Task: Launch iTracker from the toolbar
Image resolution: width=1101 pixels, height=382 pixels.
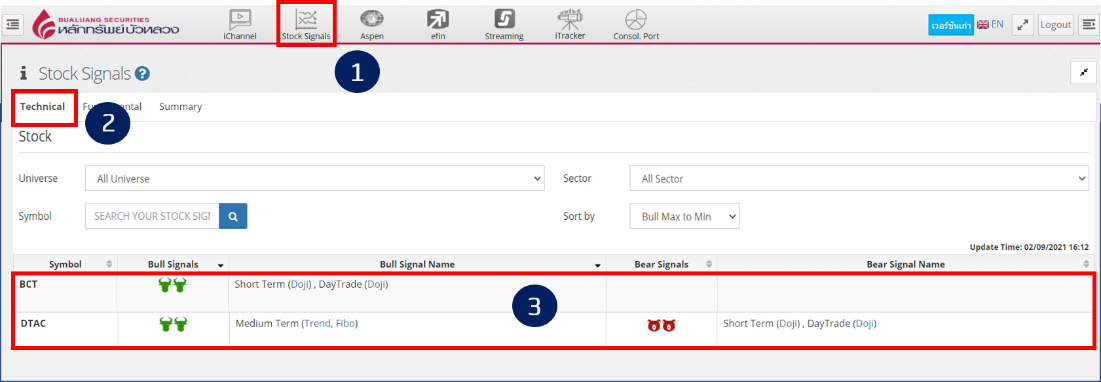Action: (569, 25)
